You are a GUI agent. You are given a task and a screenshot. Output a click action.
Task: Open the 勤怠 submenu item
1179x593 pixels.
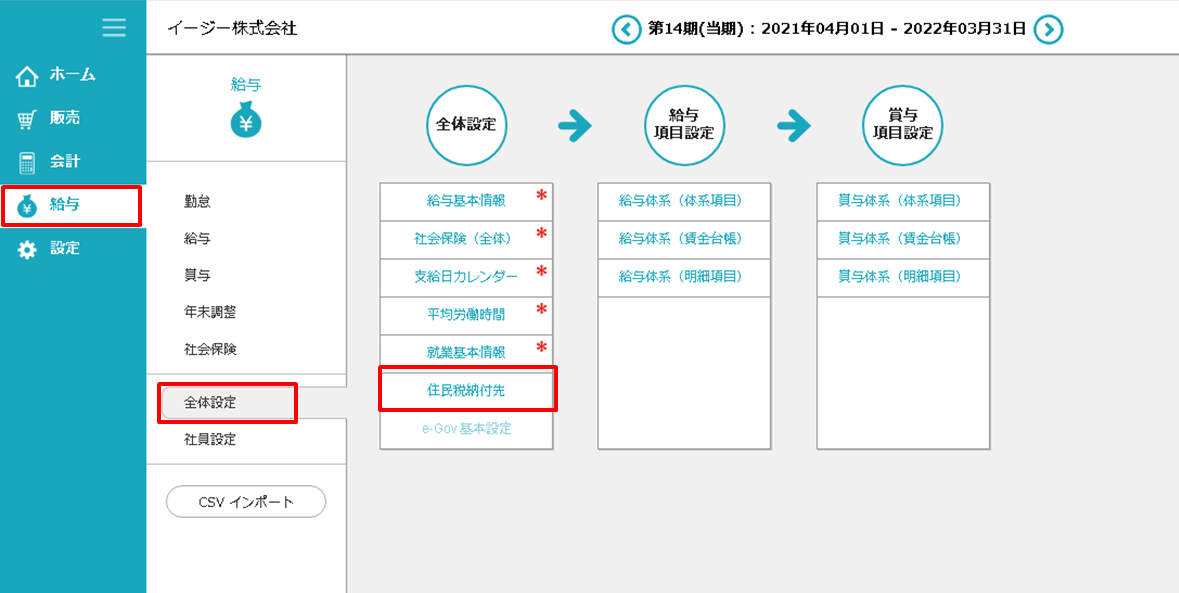tap(198, 202)
